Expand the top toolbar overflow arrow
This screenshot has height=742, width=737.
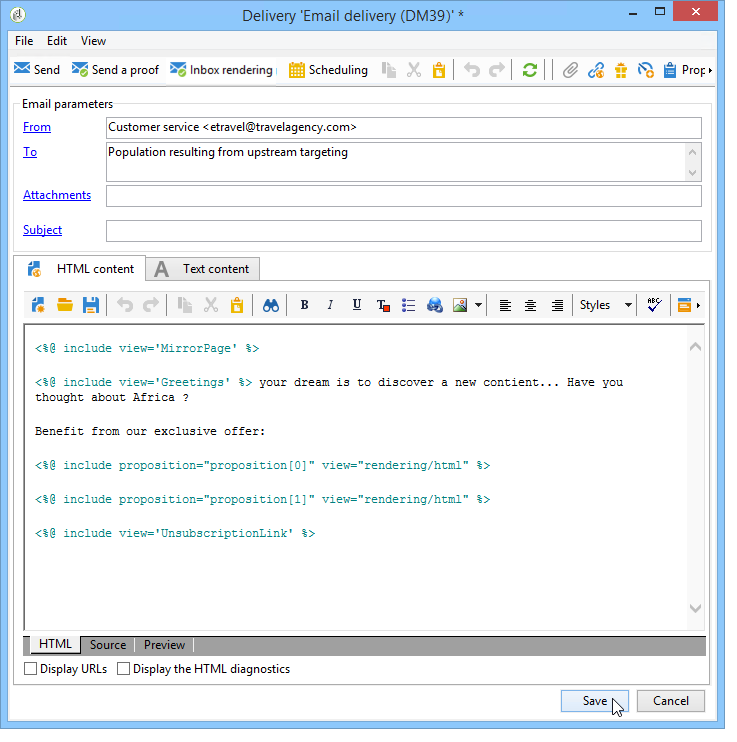point(710,70)
